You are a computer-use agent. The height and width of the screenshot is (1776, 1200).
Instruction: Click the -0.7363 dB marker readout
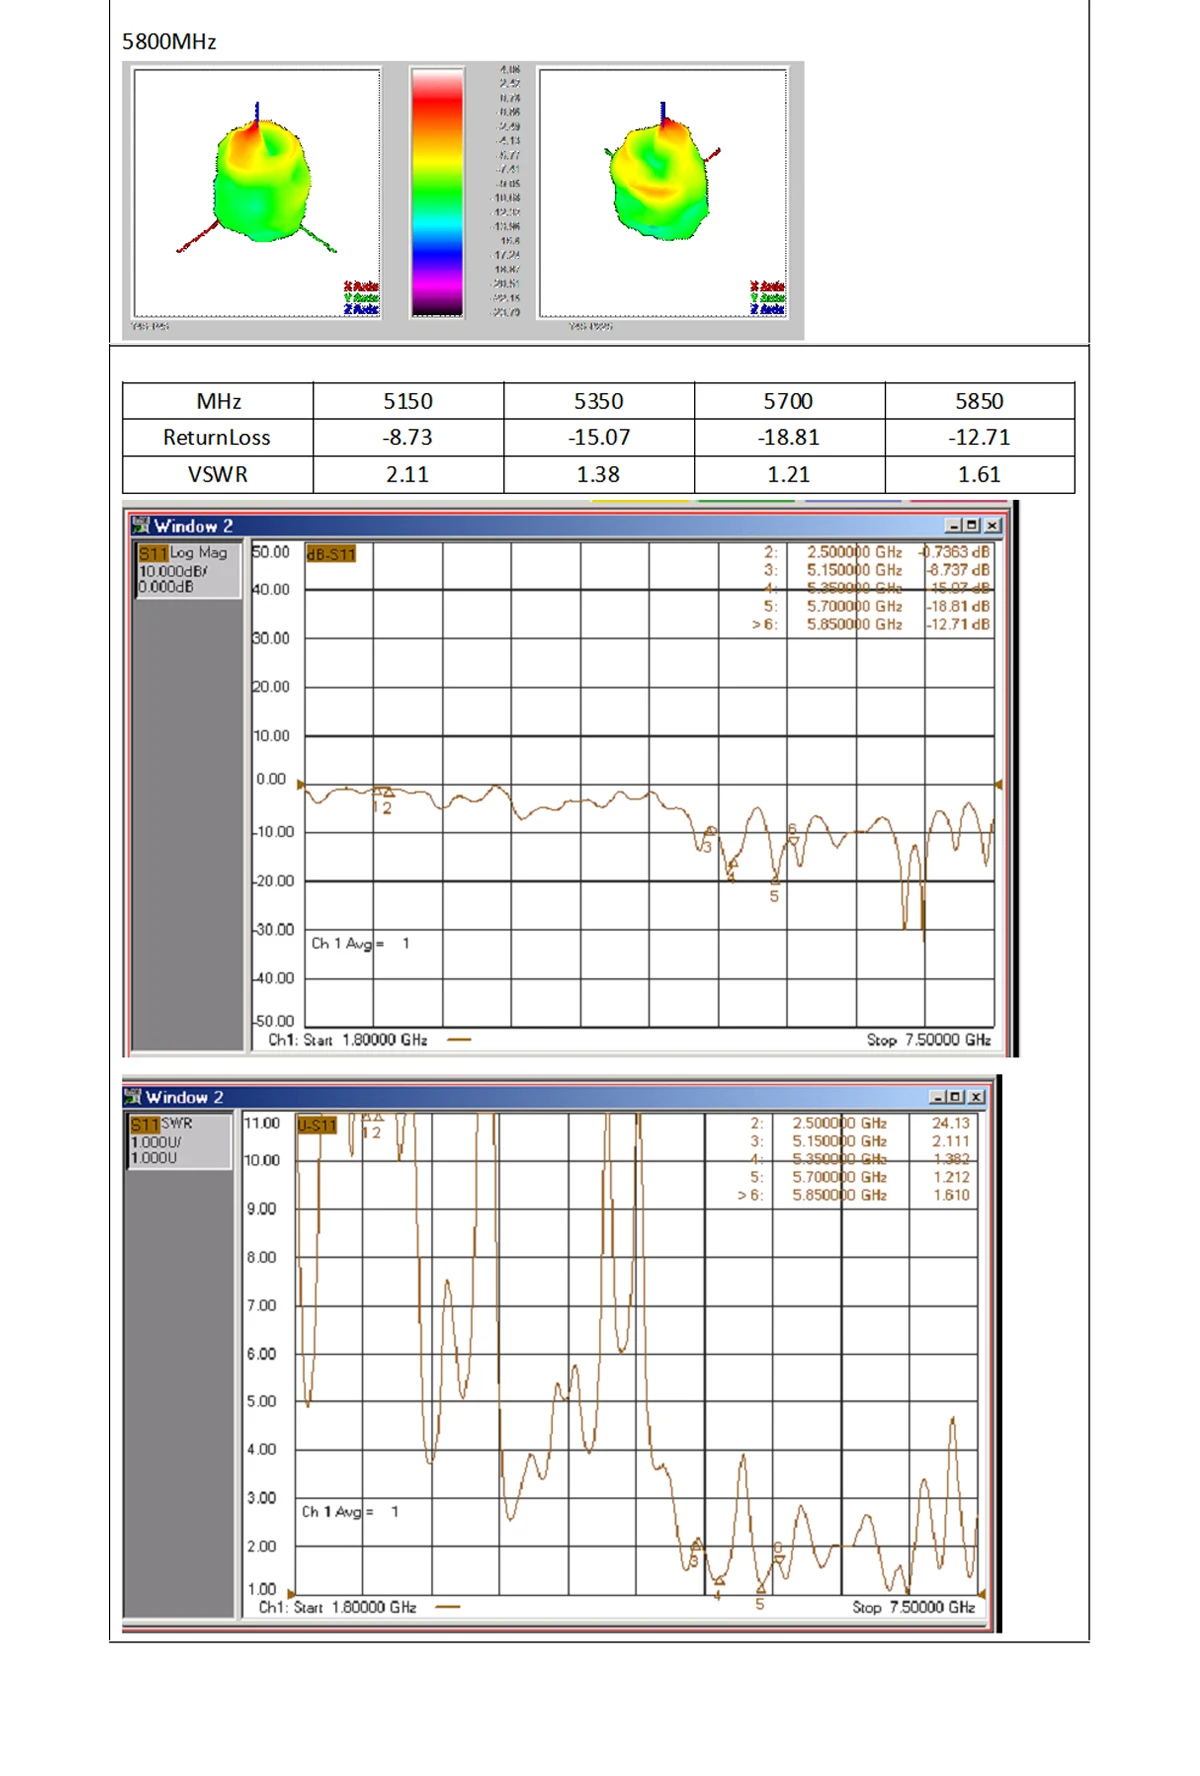pos(955,552)
